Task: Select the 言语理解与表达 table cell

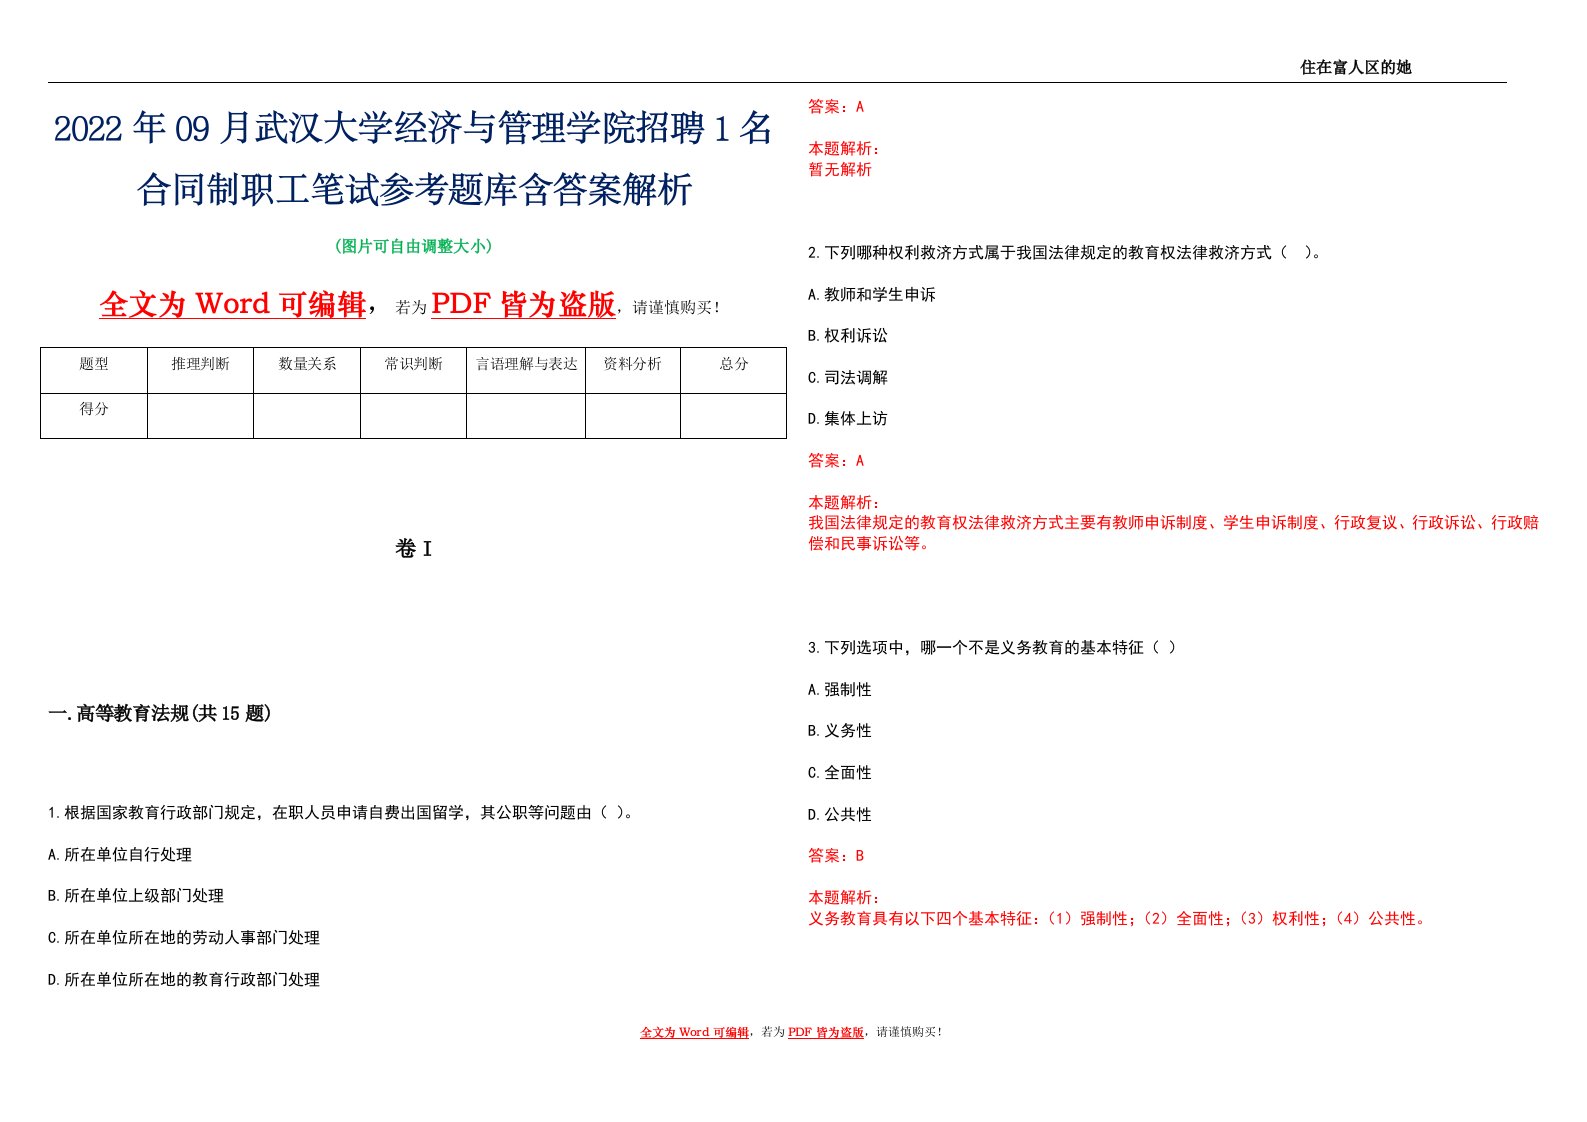Action: (526, 370)
